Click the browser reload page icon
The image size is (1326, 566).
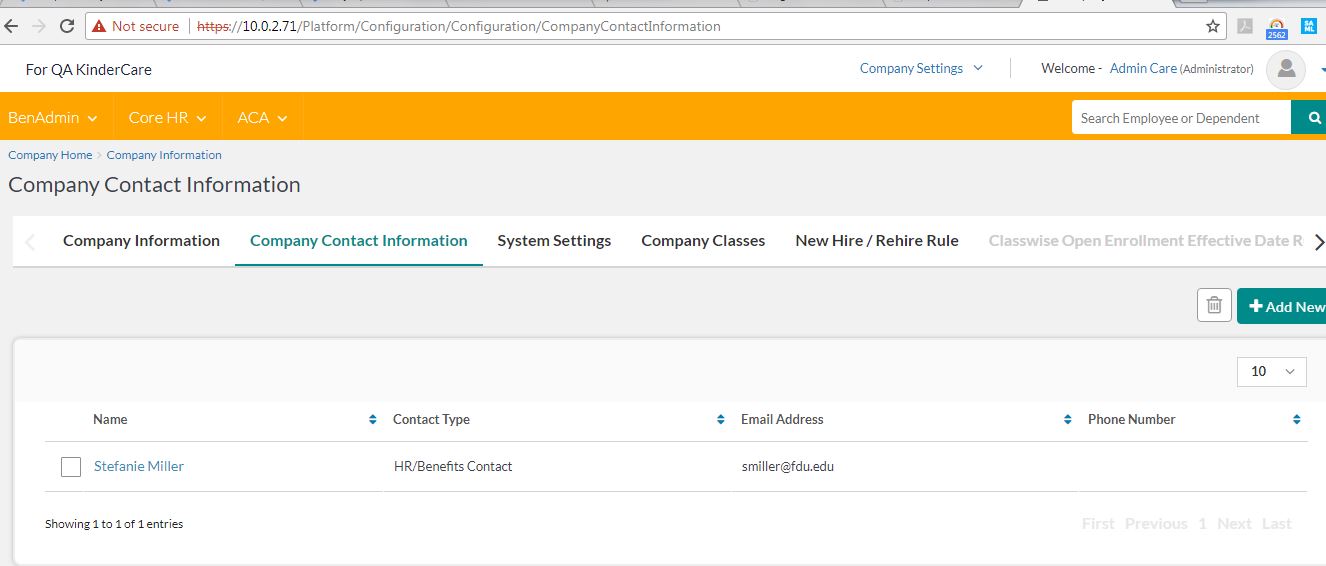pos(67,27)
